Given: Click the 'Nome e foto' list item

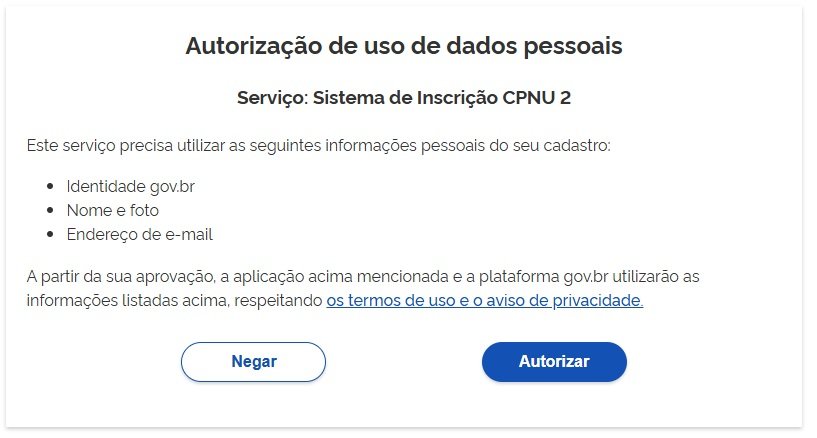Looking at the screenshot, I should click(x=113, y=210).
